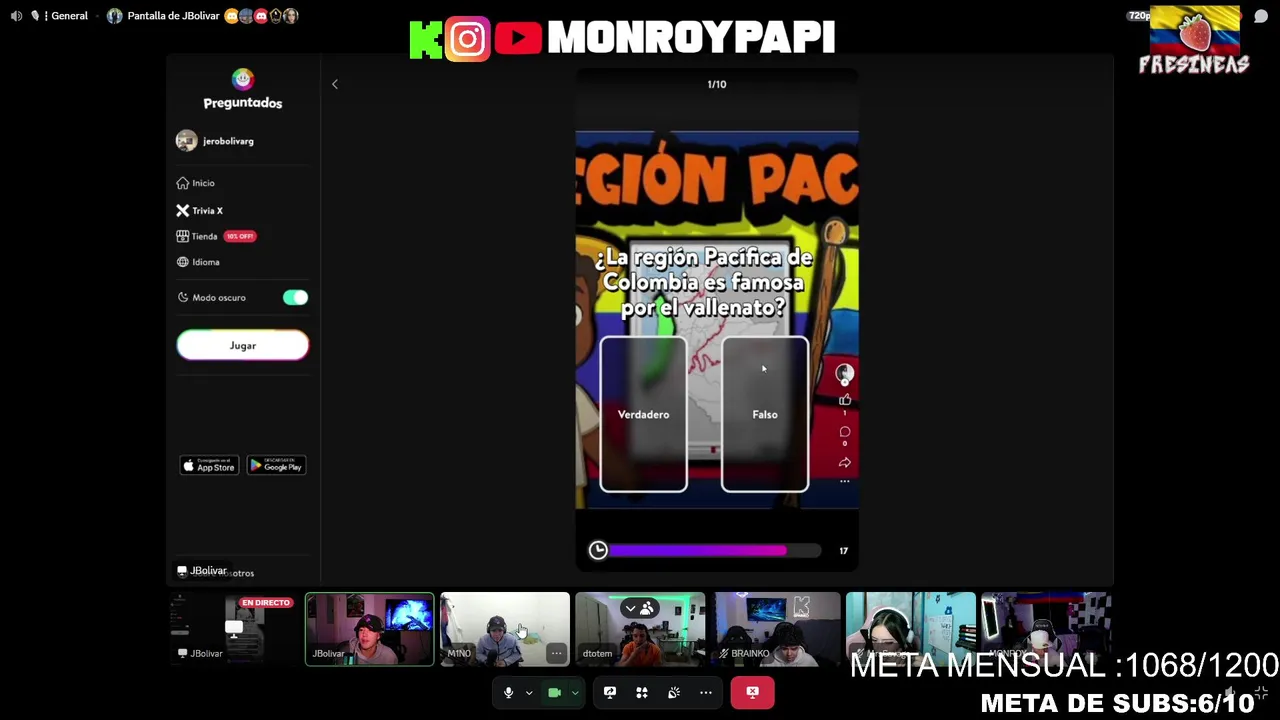
Task: Select the BRAINKO participant tile
Action: 776,629
